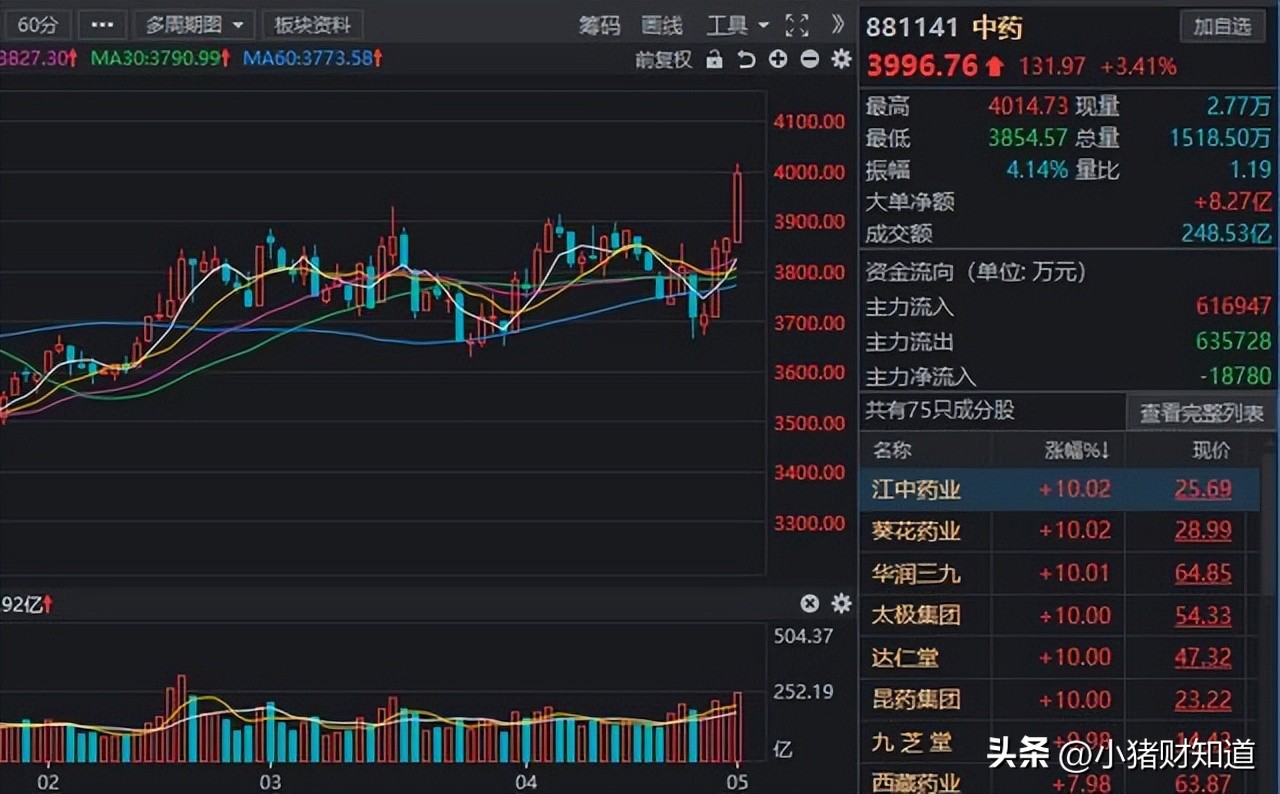Image resolution: width=1280 pixels, height=794 pixels.
Task: Toggle the chart price lock
Action: tap(713, 59)
